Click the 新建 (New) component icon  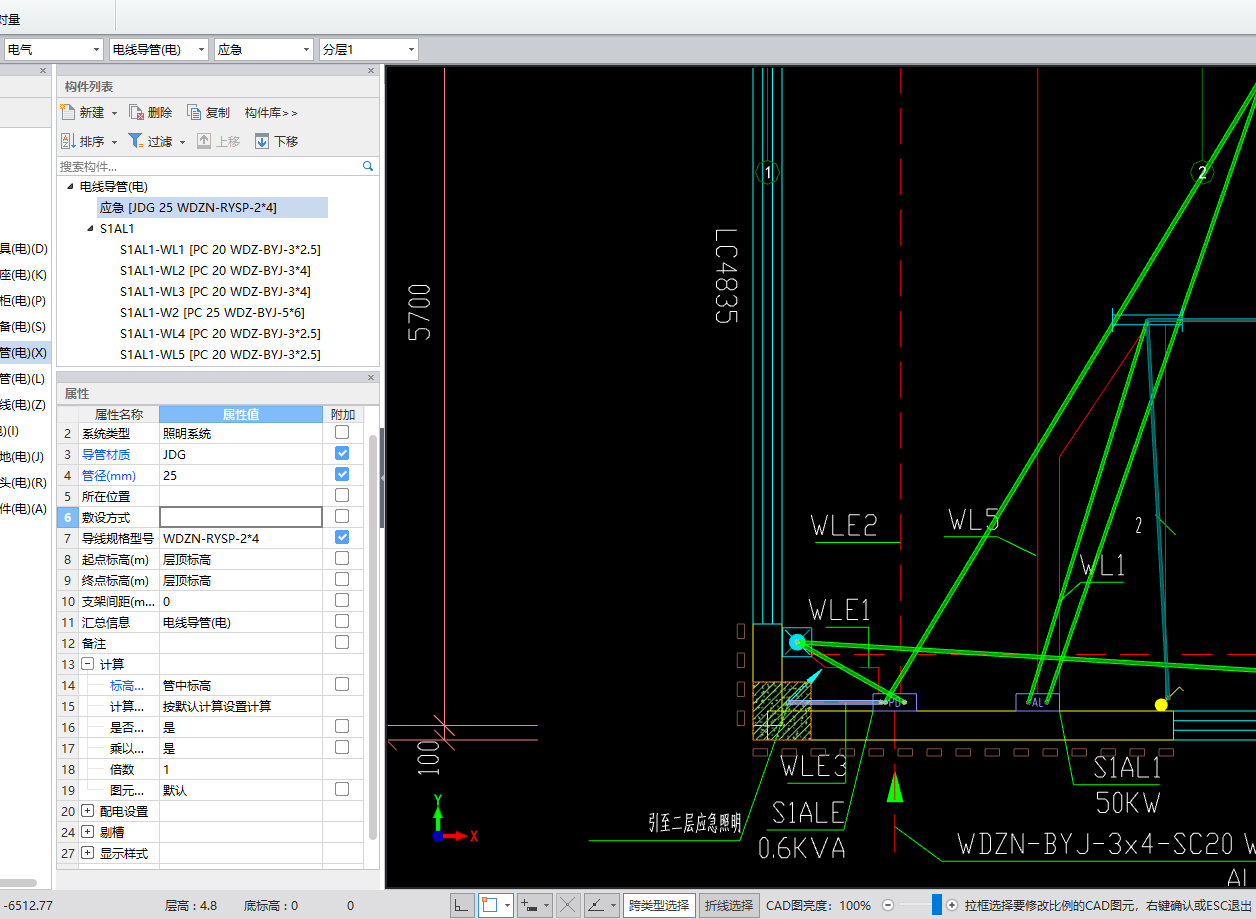tap(68, 113)
